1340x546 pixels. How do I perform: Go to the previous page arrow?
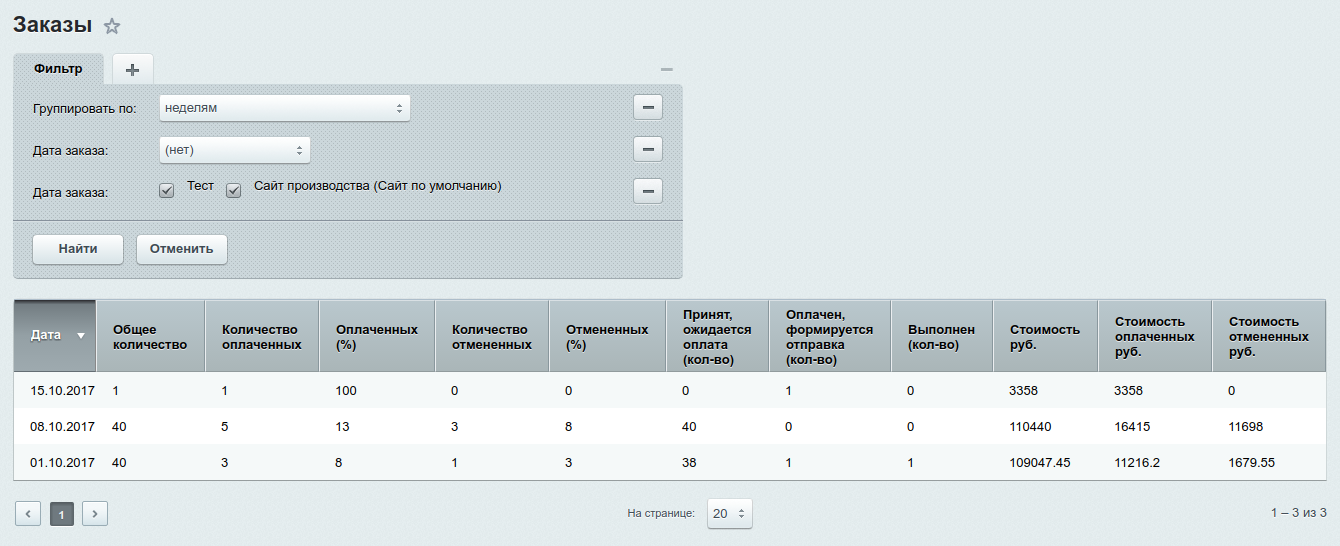[x=28, y=514]
